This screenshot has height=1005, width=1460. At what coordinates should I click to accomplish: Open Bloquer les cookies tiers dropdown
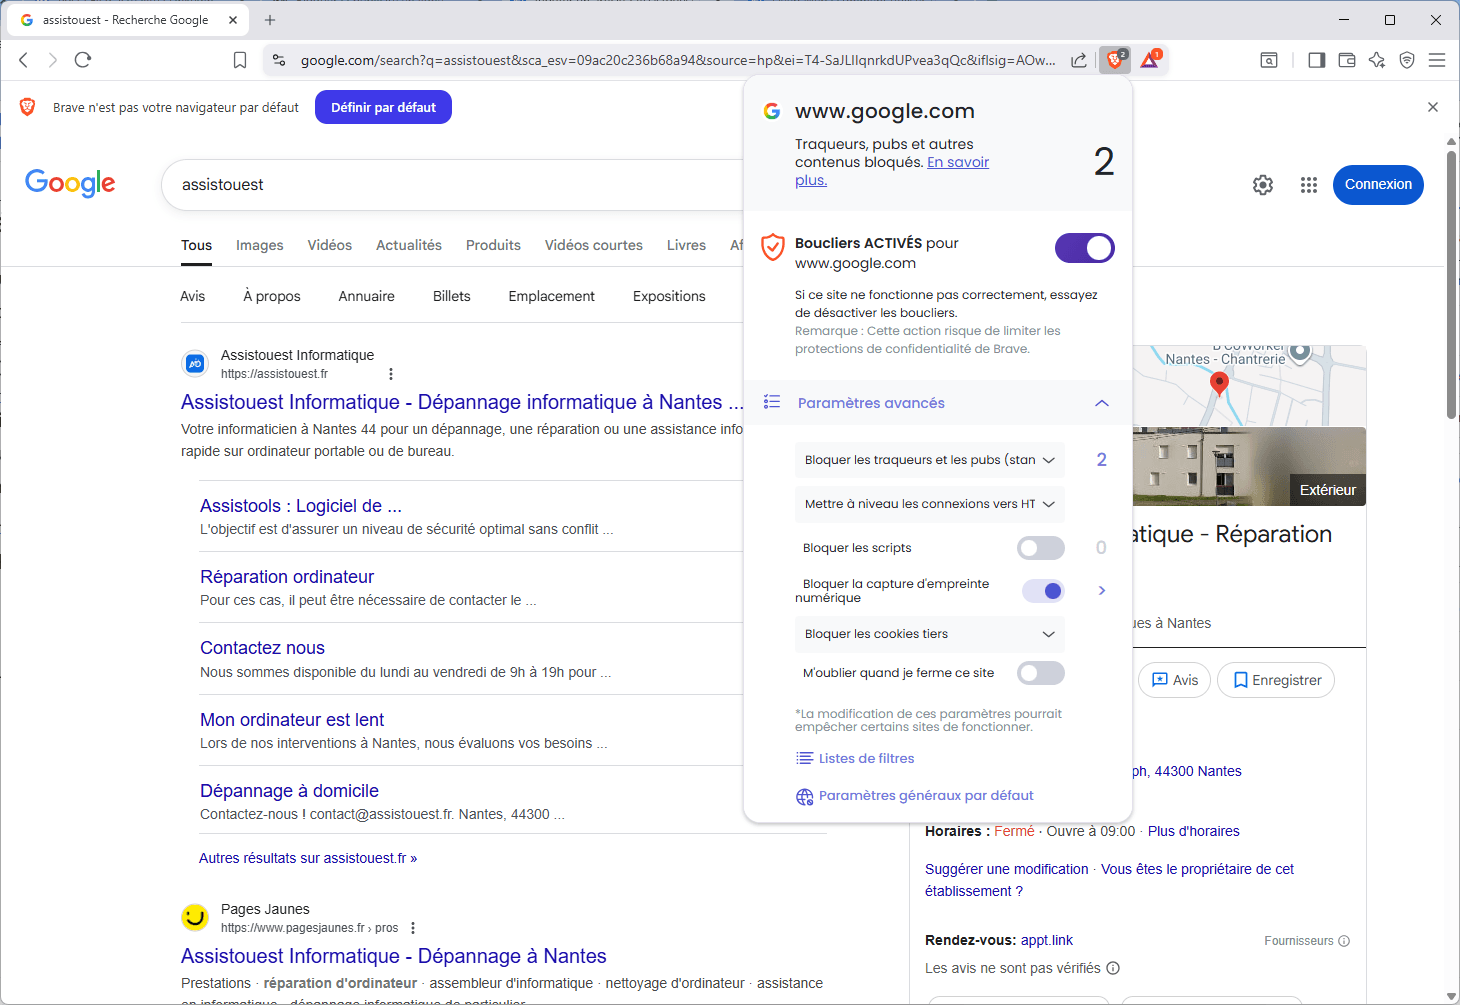[930, 634]
